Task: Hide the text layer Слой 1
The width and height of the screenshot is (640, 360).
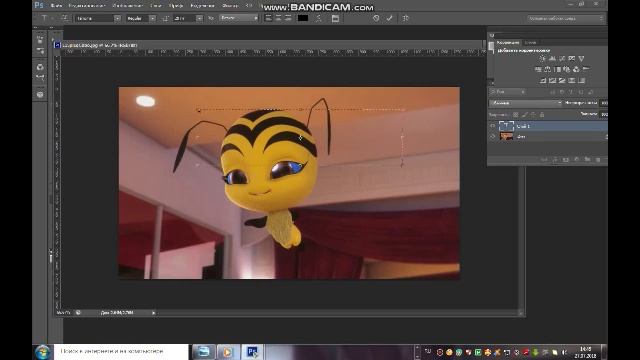Action: [493, 126]
